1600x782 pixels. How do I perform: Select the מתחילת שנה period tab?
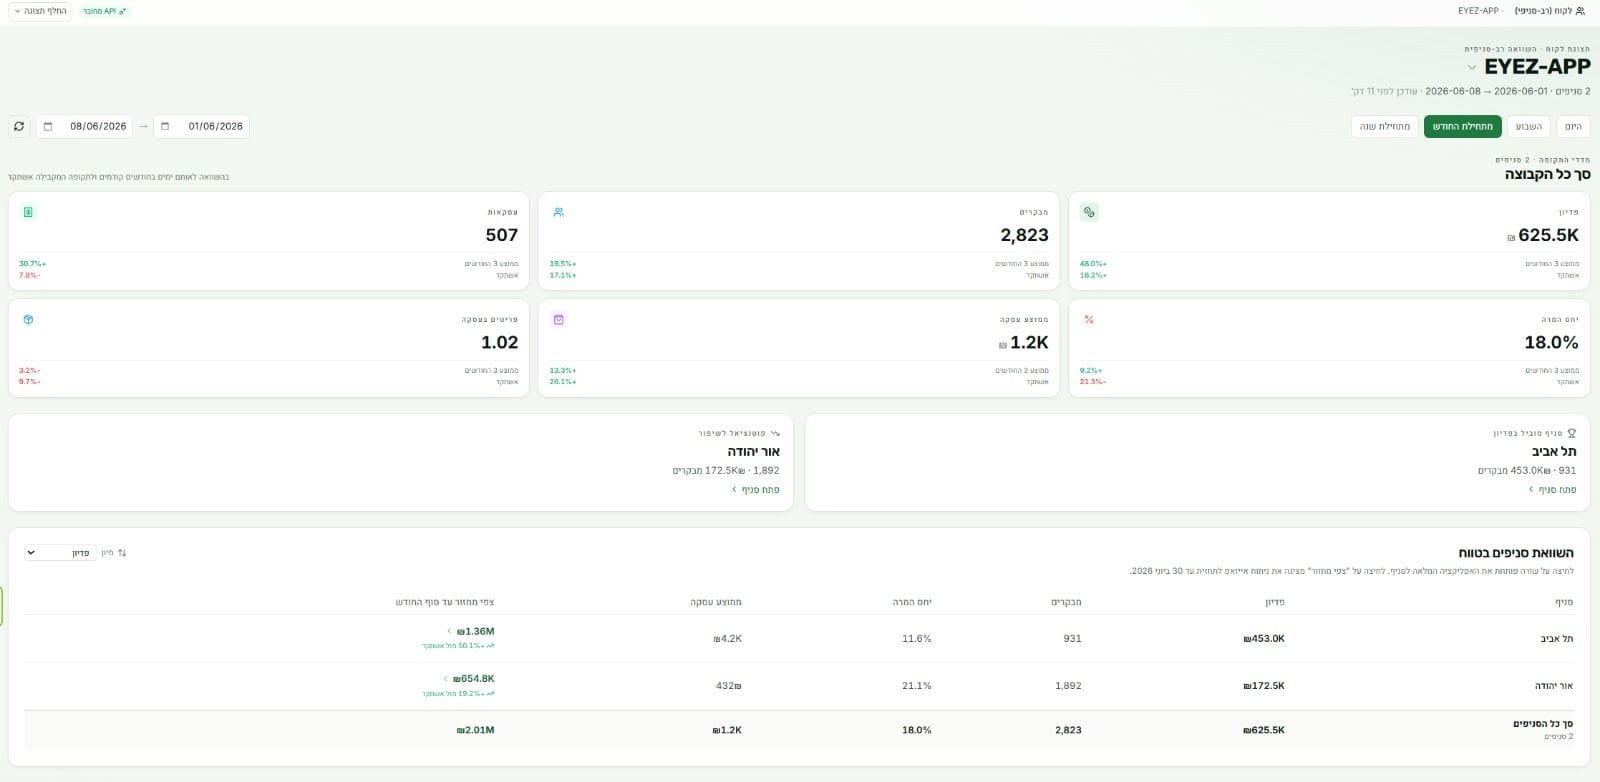(1385, 126)
